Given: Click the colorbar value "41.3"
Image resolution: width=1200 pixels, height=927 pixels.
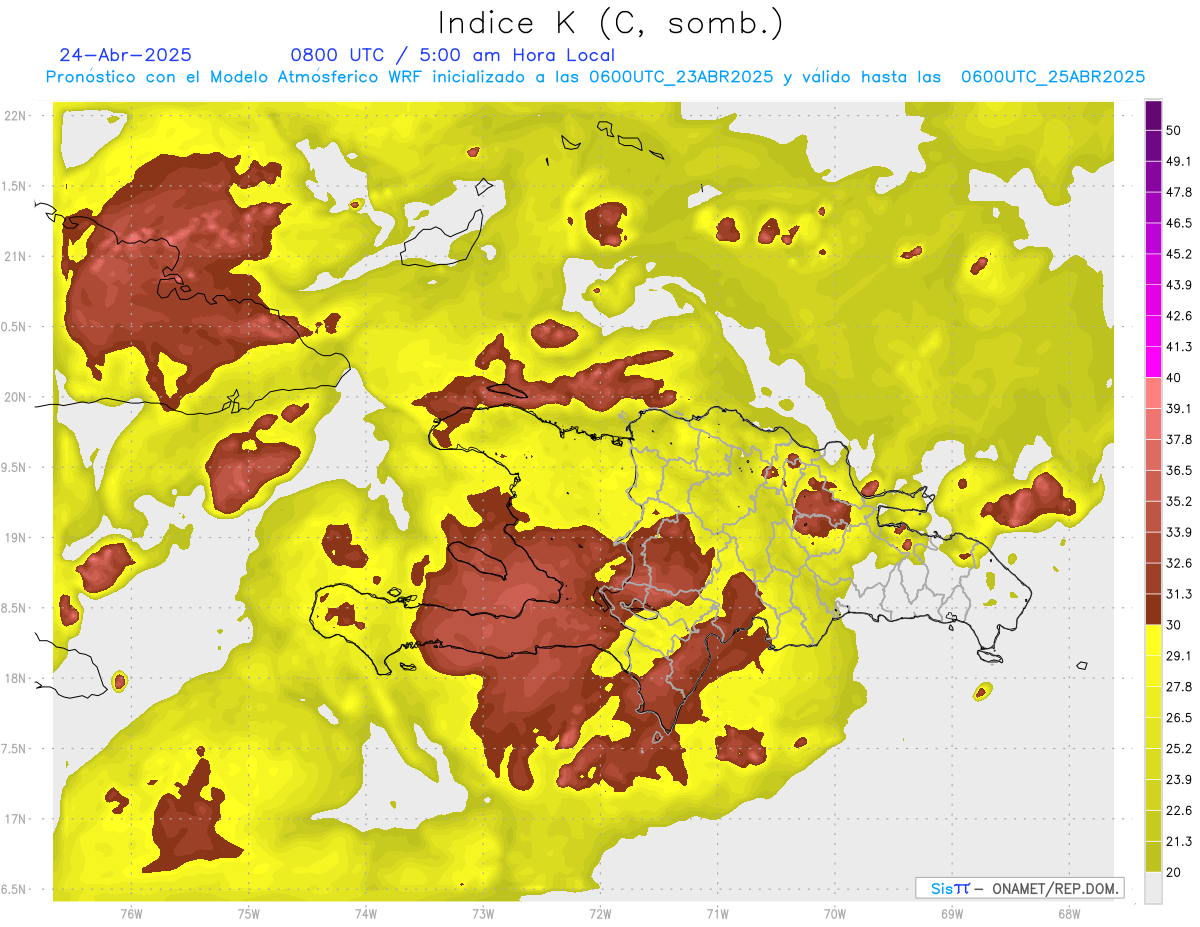Looking at the screenshot, I should 1179,347.
